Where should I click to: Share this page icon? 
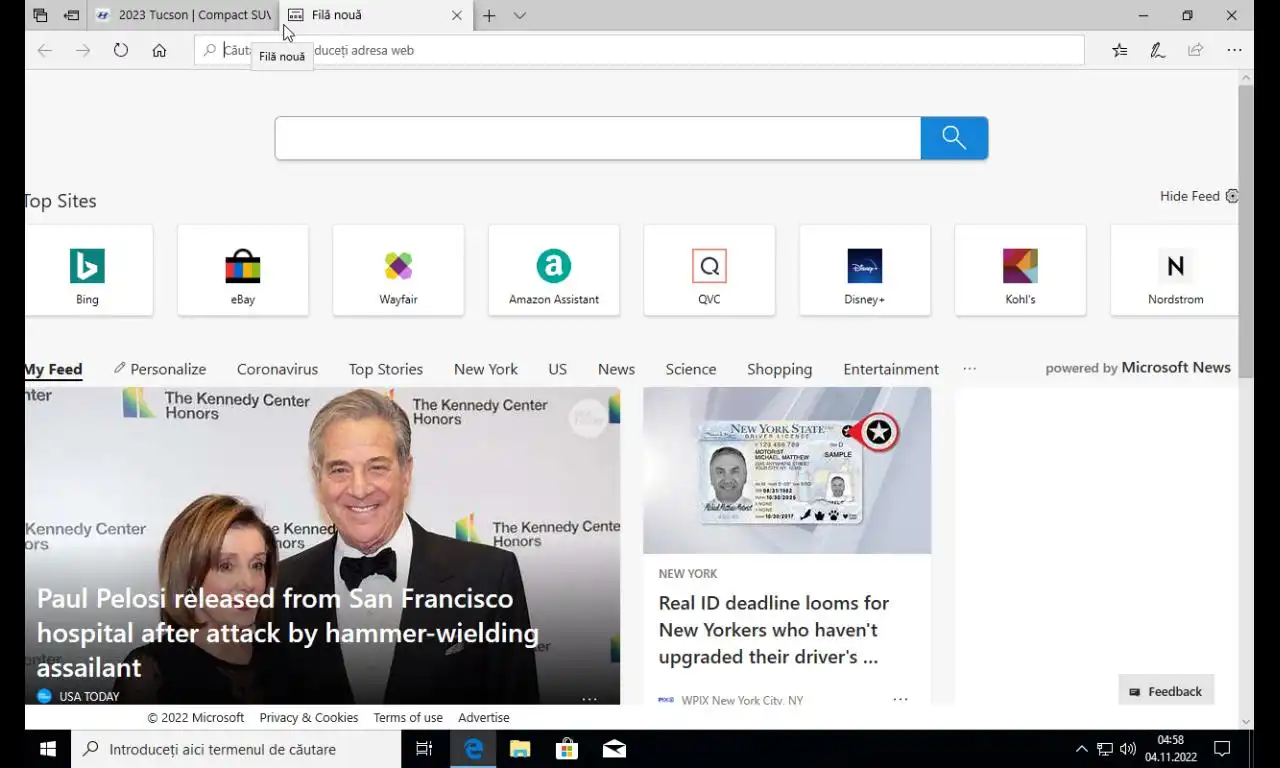click(1196, 50)
